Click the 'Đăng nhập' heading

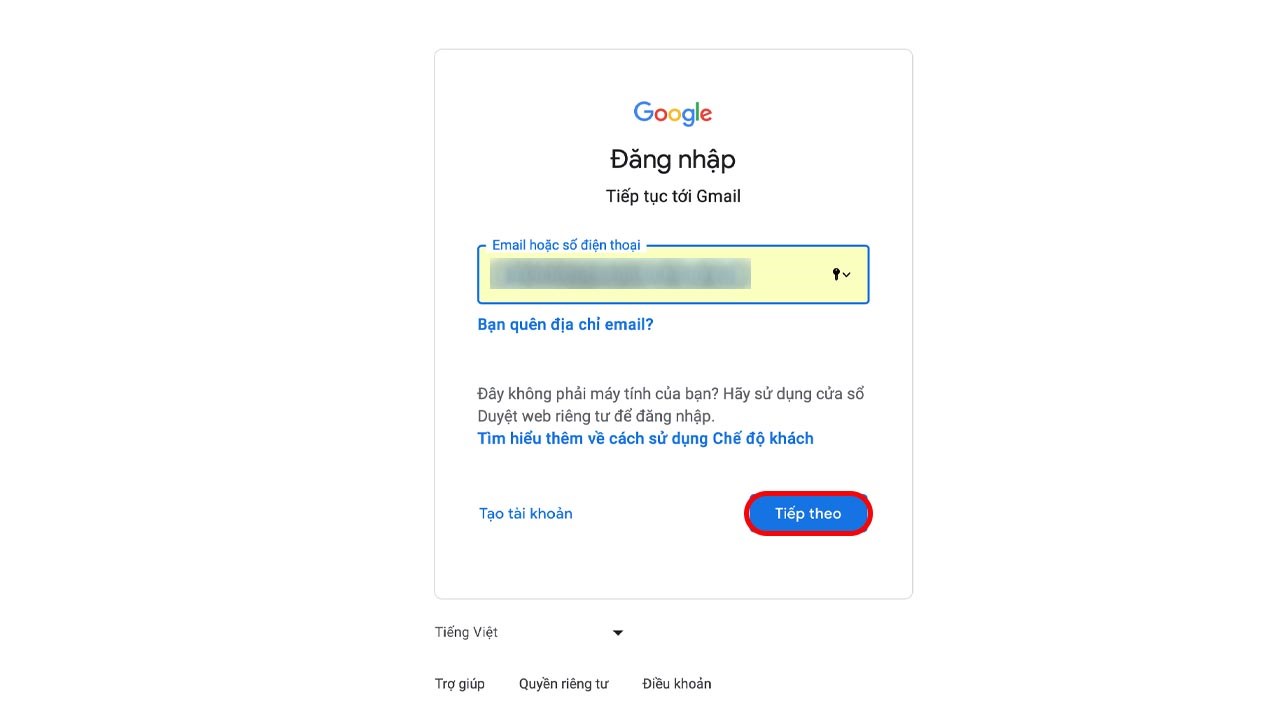[673, 159]
